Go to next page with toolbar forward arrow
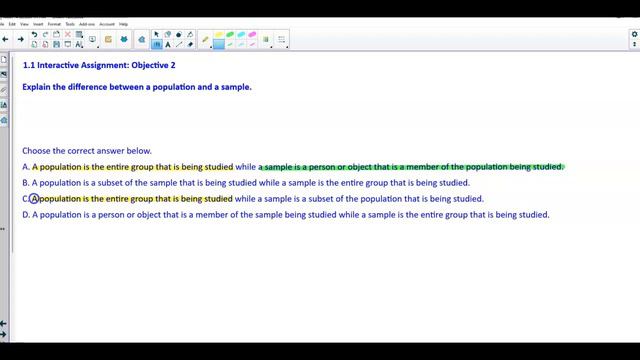Image resolution: width=640 pixels, height=360 pixels. pyautogui.click(x=20, y=39)
